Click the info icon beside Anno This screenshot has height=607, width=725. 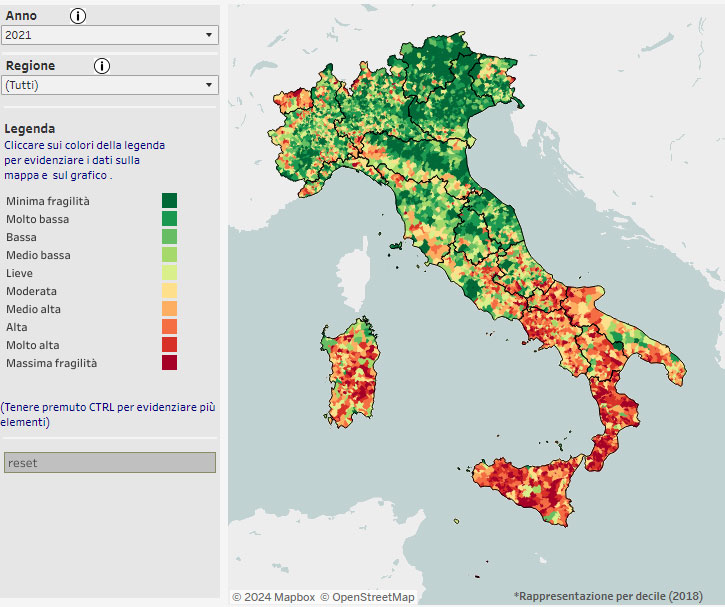78,16
